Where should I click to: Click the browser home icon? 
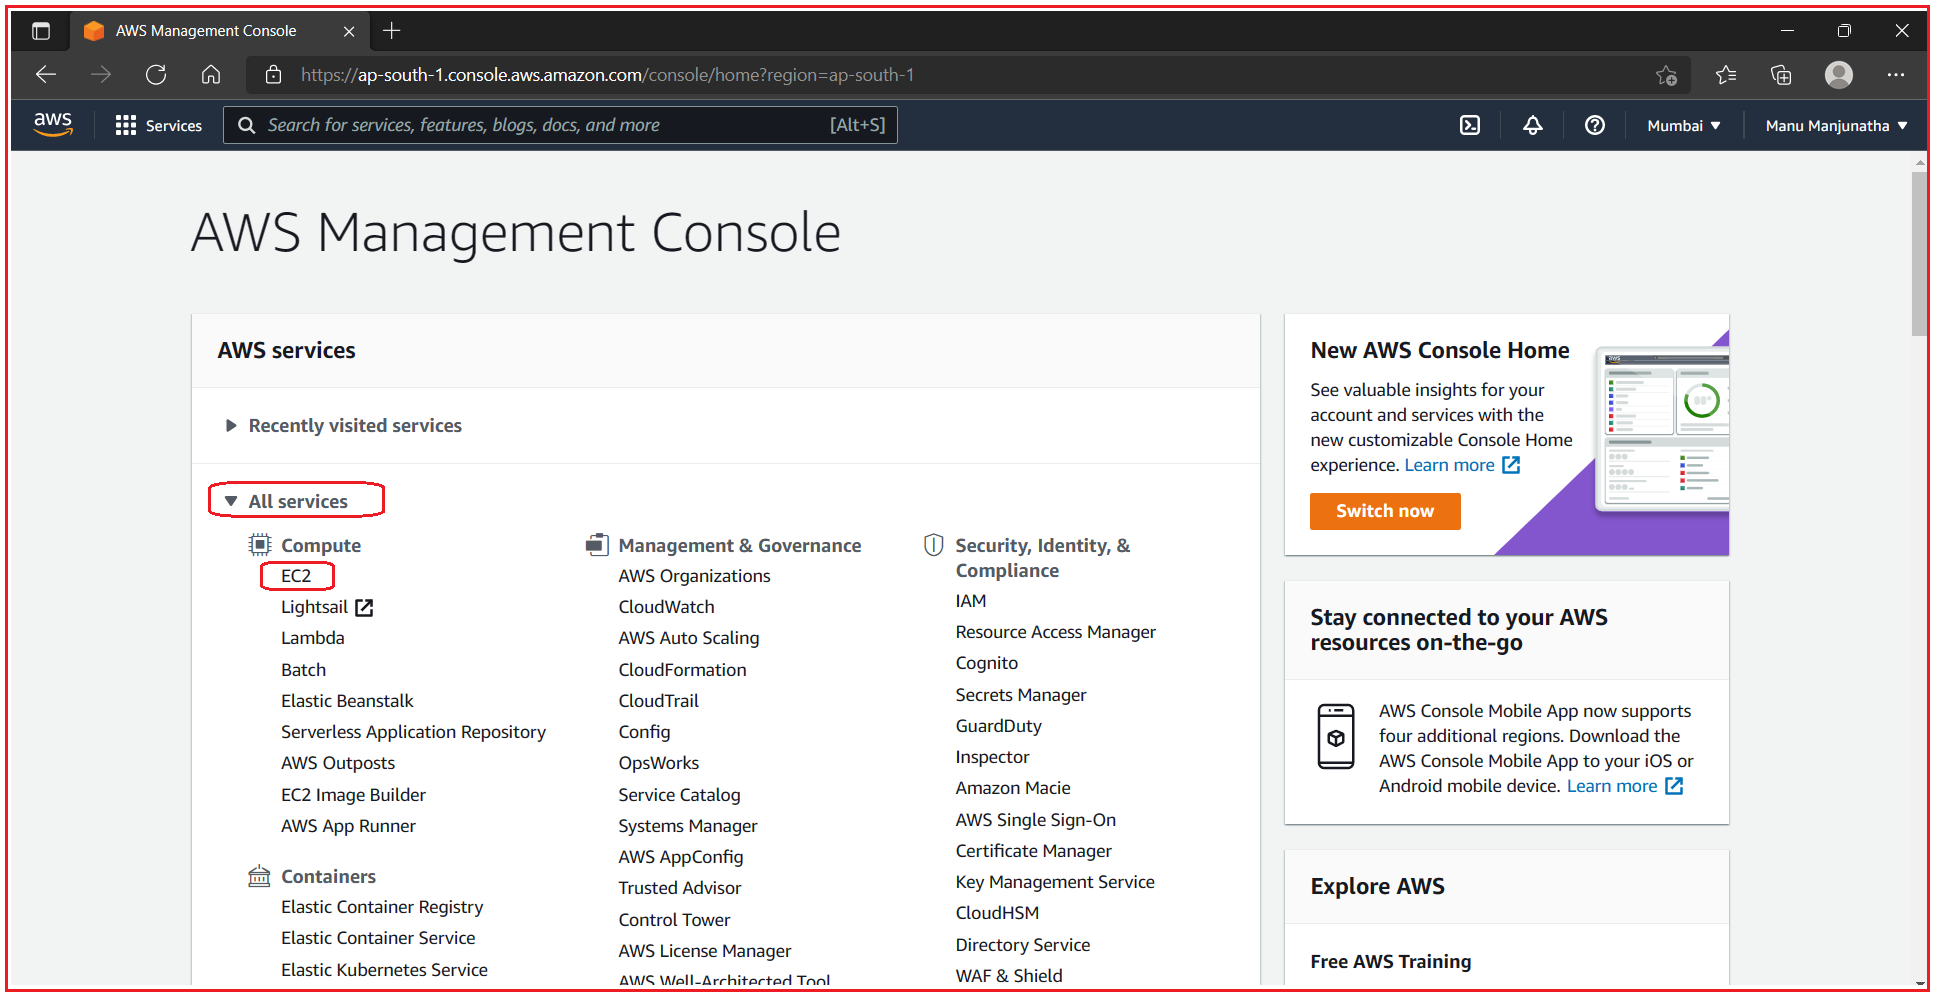click(x=211, y=74)
